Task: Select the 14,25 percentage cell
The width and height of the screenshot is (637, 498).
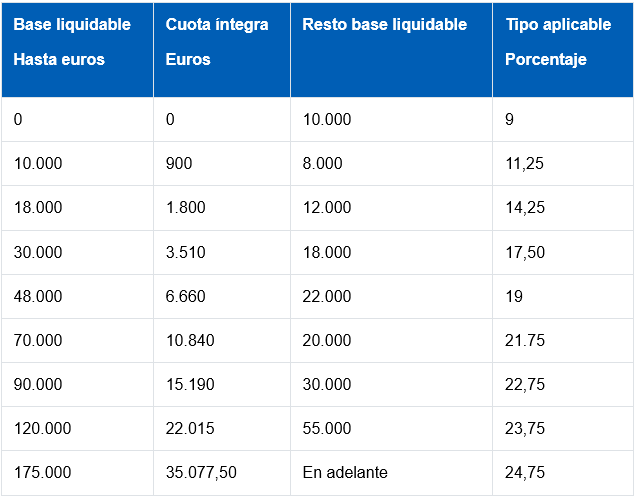Action: [x=525, y=208]
